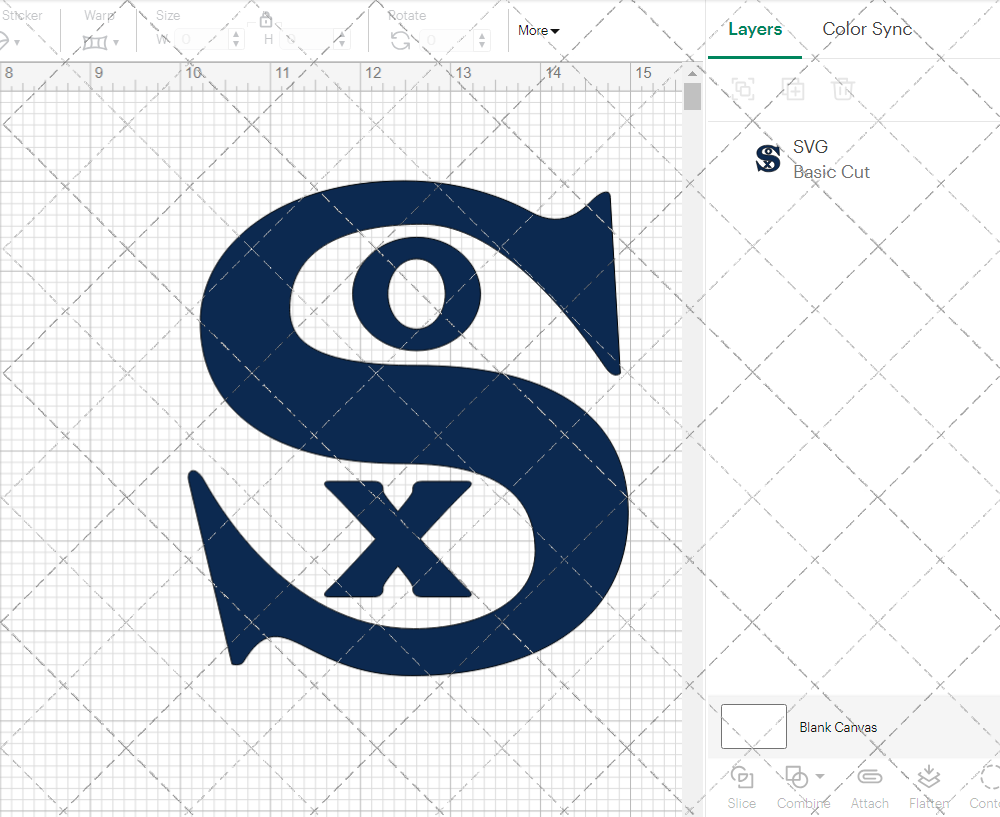Open the More dropdown menu
1000x817 pixels.
(538, 31)
